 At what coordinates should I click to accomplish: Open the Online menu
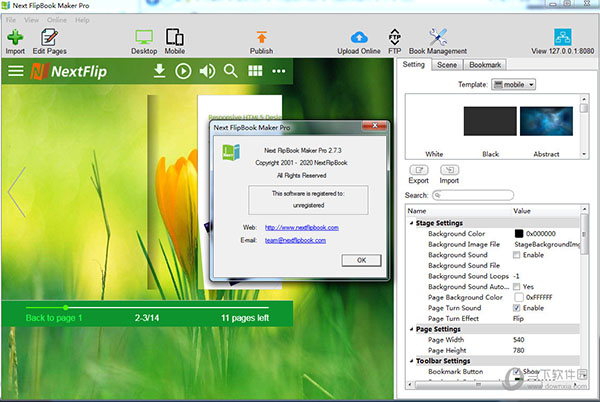57,20
